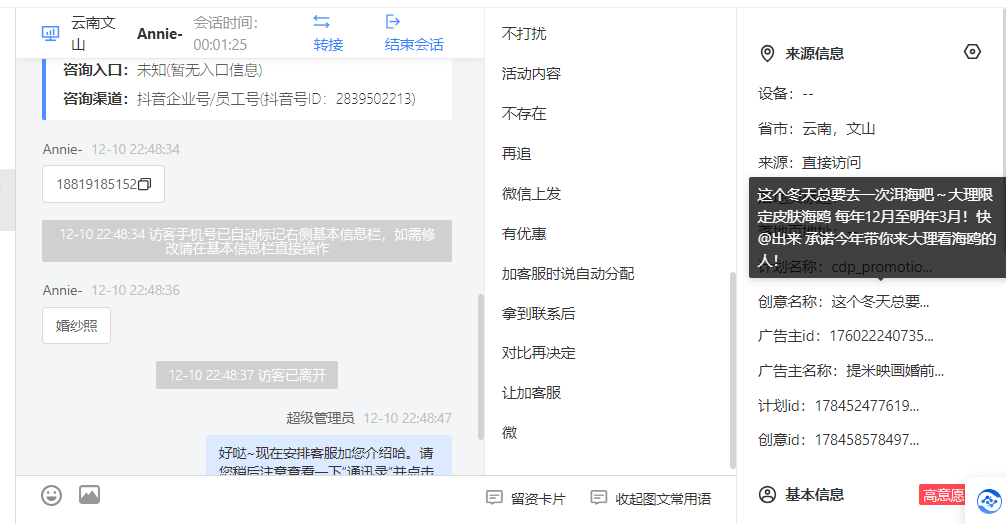
Task: Click the user icon beside 基本信息
Action: click(767, 494)
